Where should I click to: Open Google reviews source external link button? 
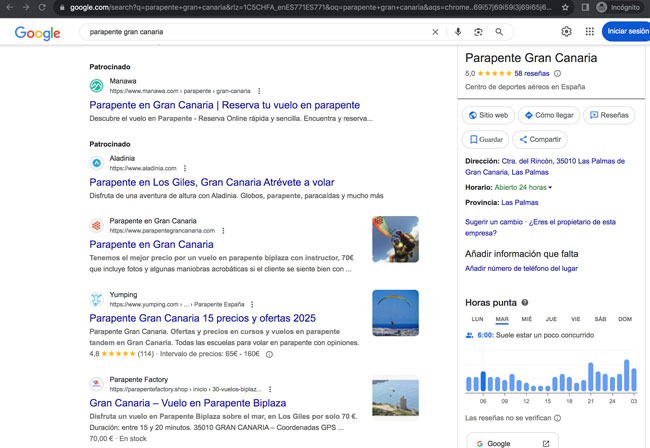[x=513, y=442]
